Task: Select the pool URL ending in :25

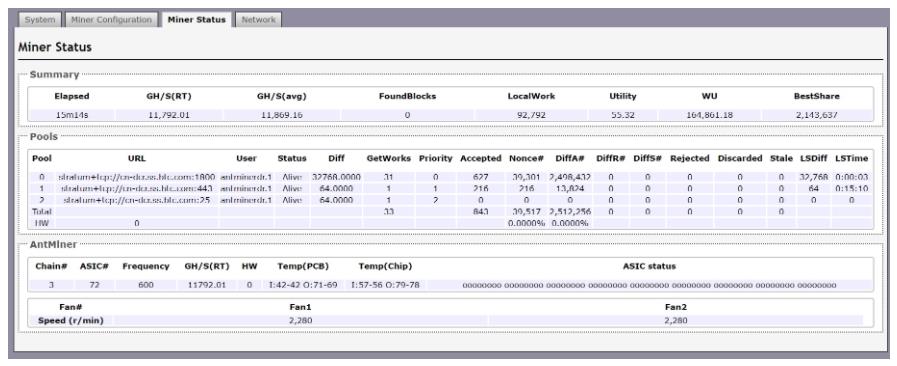Action: coord(137,200)
